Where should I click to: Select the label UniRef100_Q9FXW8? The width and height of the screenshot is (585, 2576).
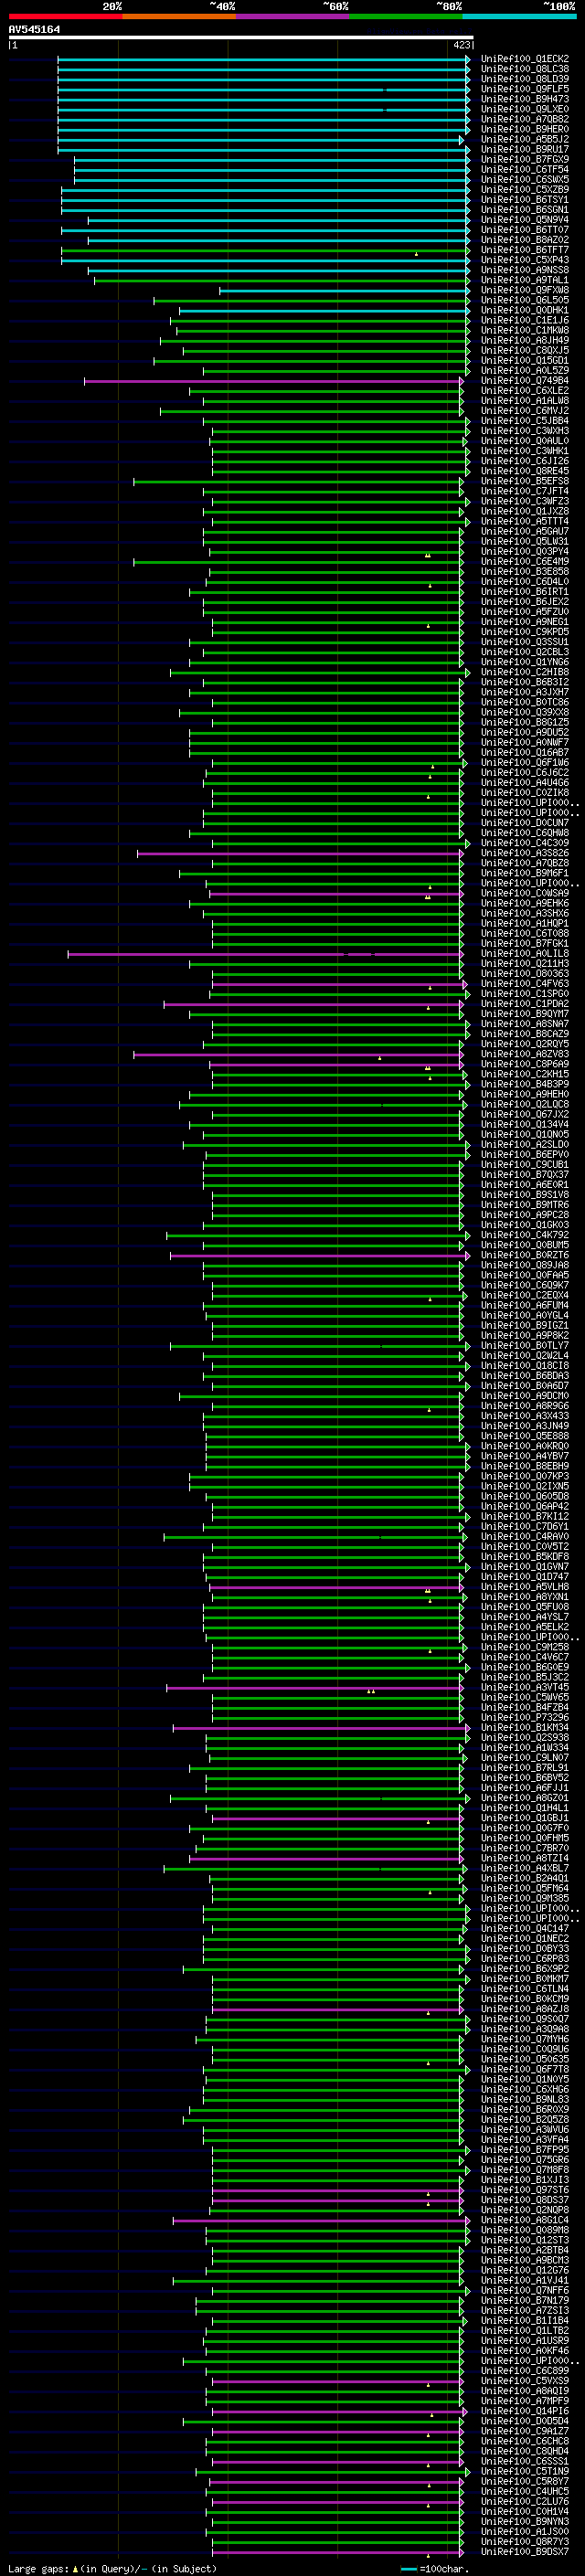coord(525,290)
